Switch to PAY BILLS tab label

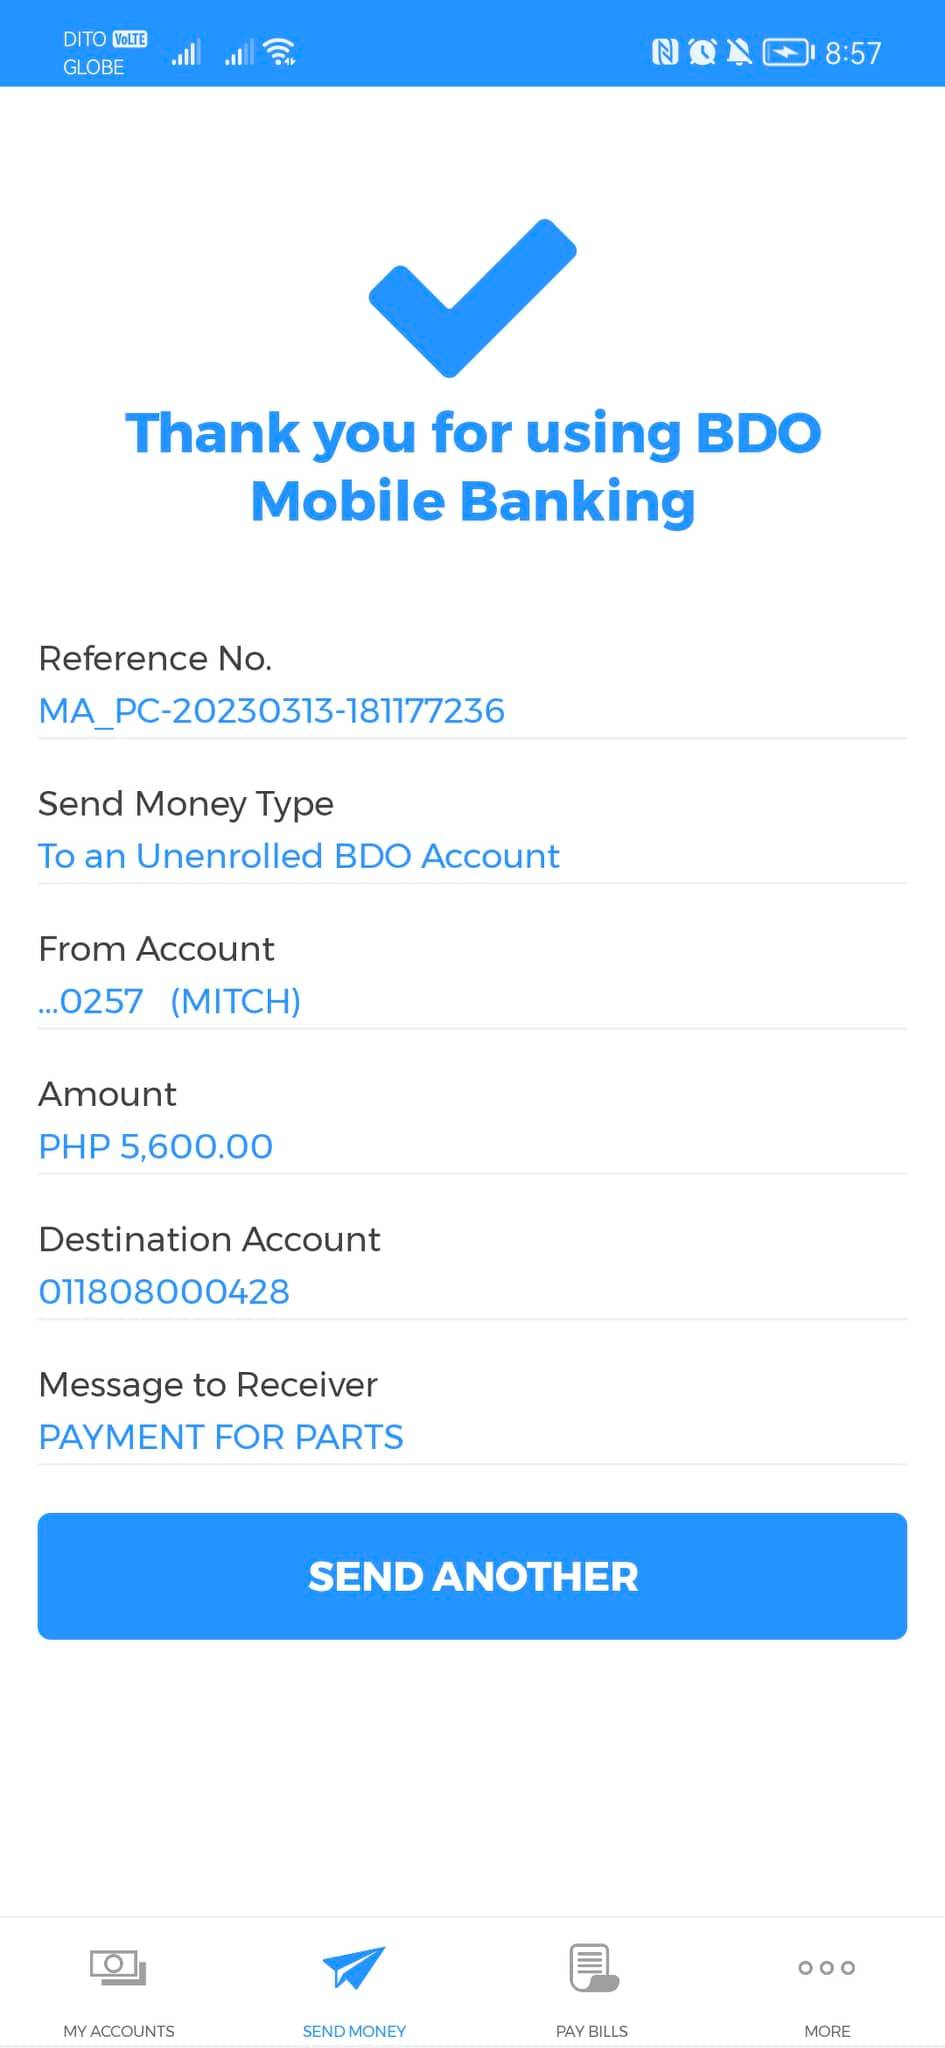pos(592,2031)
